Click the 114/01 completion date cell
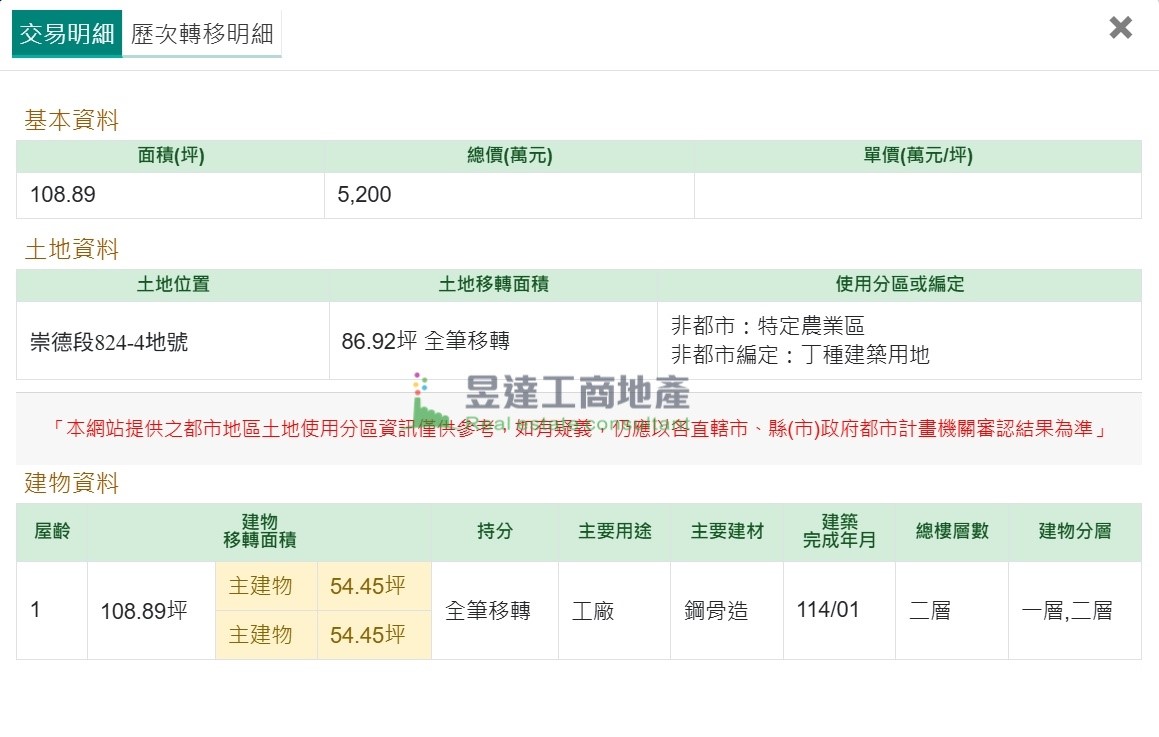Screen dimensions: 1159x737 (x=828, y=610)
